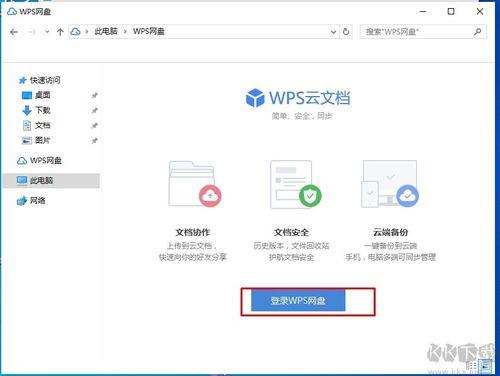The width and height of the screenshot is (500, 376).
Task: Unpin 文档 using its pin icon
Action: click(95, 126)
